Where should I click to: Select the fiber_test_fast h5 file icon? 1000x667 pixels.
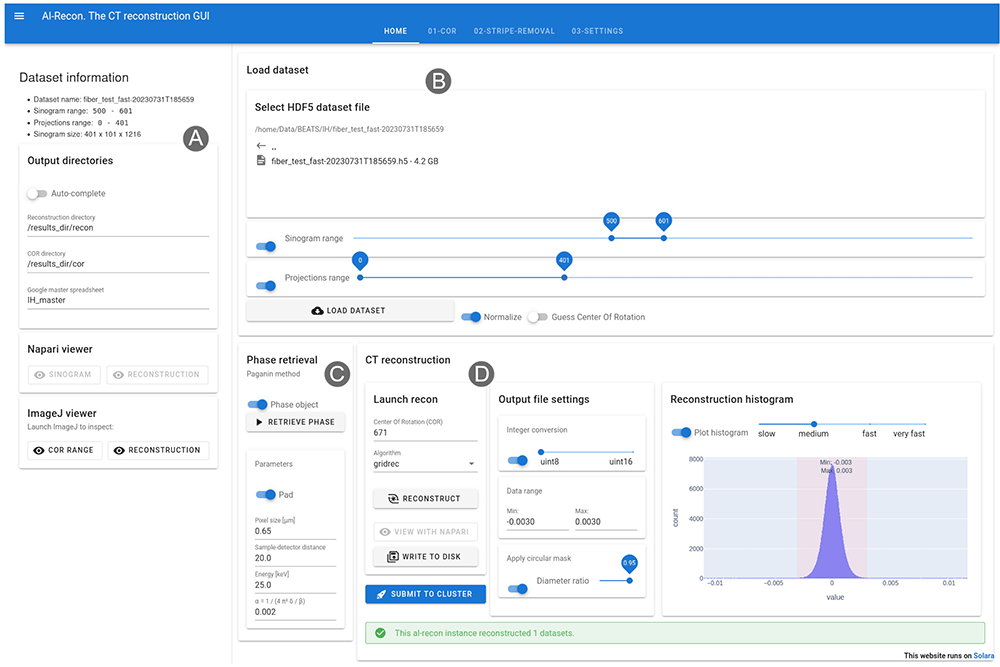[x=261, y=161]
